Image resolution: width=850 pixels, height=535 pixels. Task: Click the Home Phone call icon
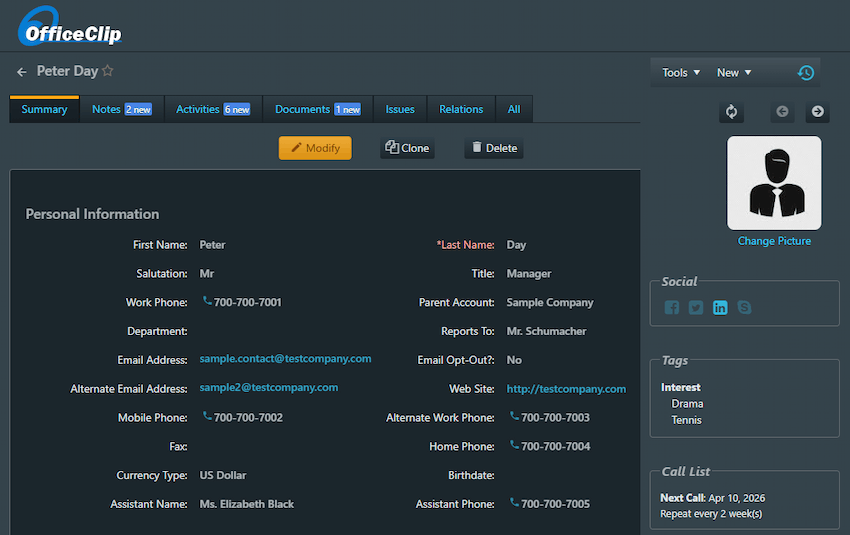tap(514, 445)
